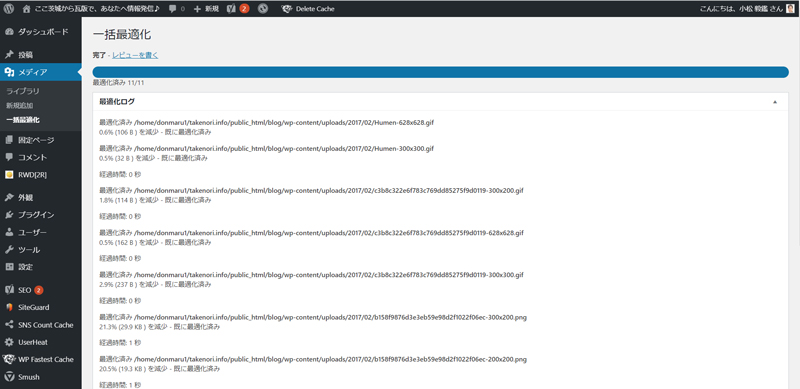Select the b158f987...-300x200.png log path
The height and width of the screenshot is (389, 800).
[x=330, y=317]
